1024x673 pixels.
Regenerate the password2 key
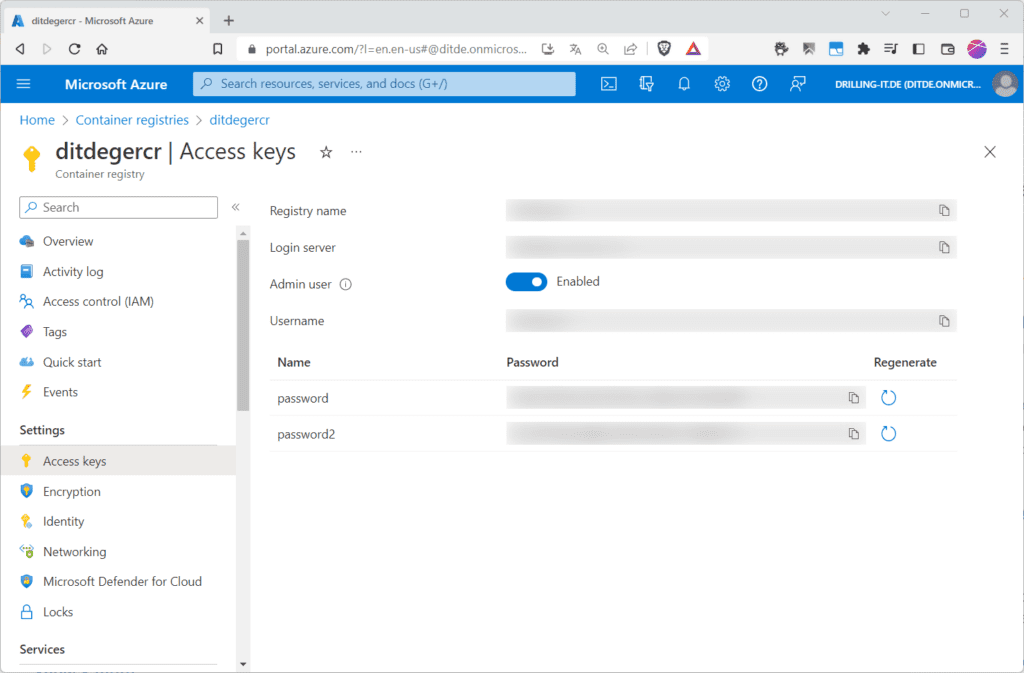pyautogui.click(x=888, y=433)
